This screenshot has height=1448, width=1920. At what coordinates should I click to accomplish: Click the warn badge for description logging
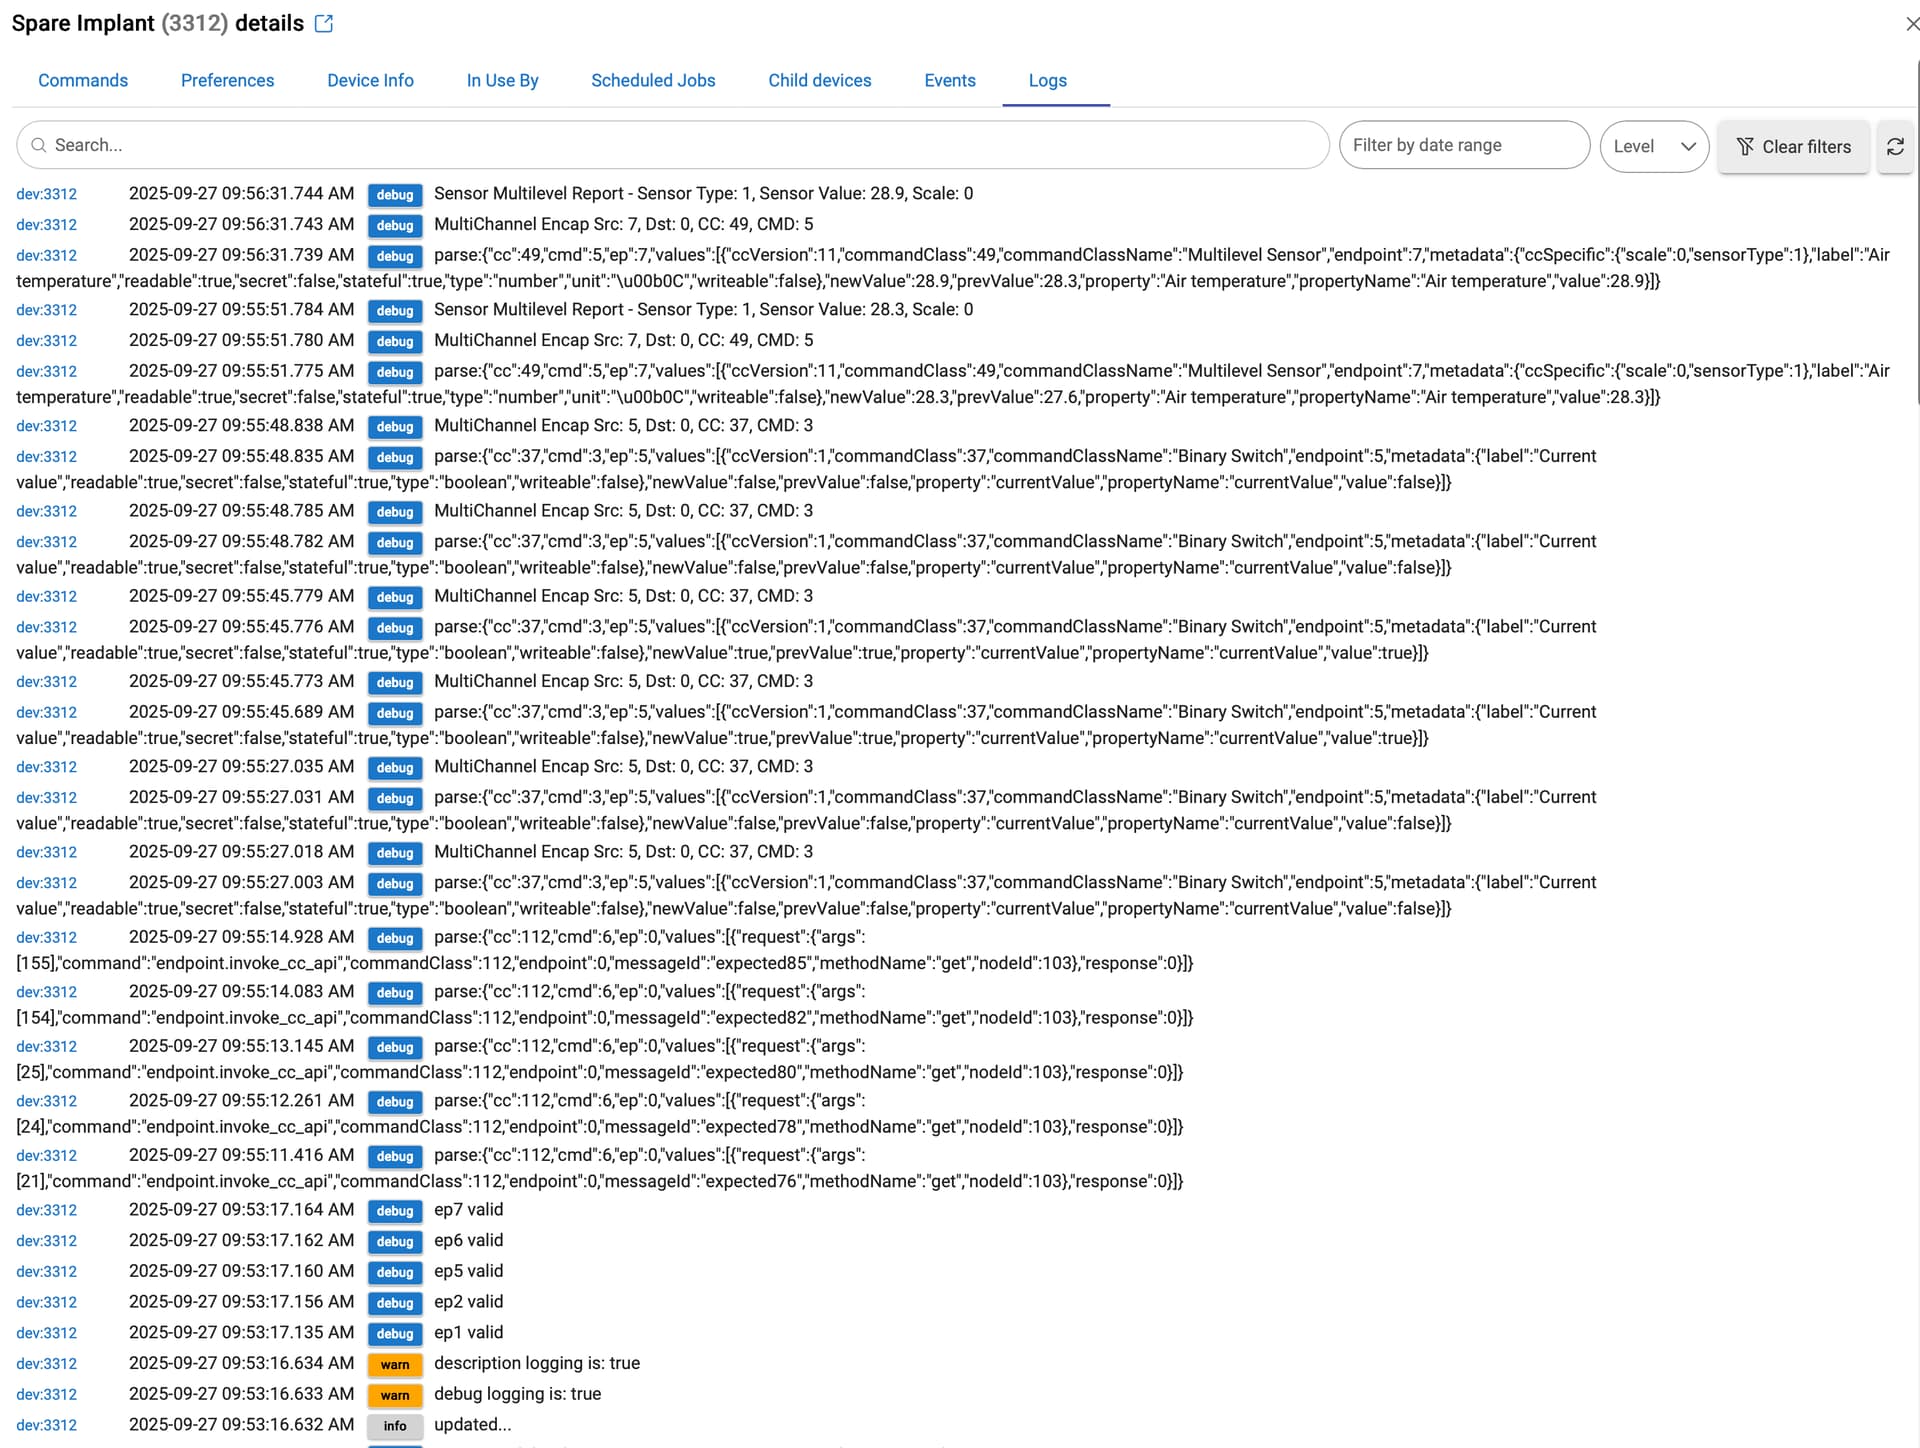[x=395, y=1365]
